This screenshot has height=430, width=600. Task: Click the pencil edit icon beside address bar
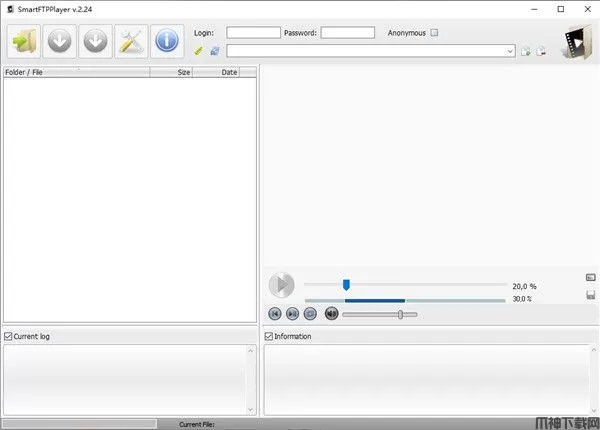click(199, 51)
